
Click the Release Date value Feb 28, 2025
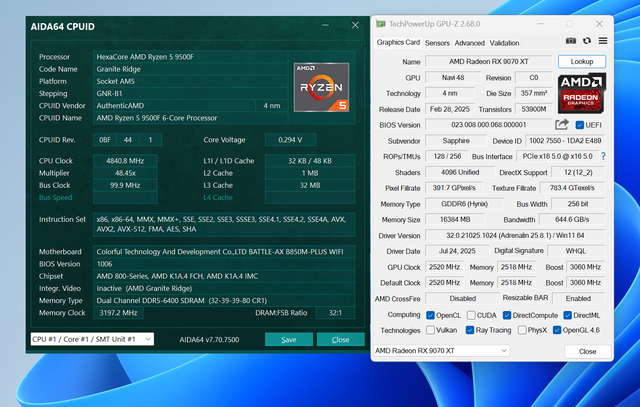(x=449, y=109)
